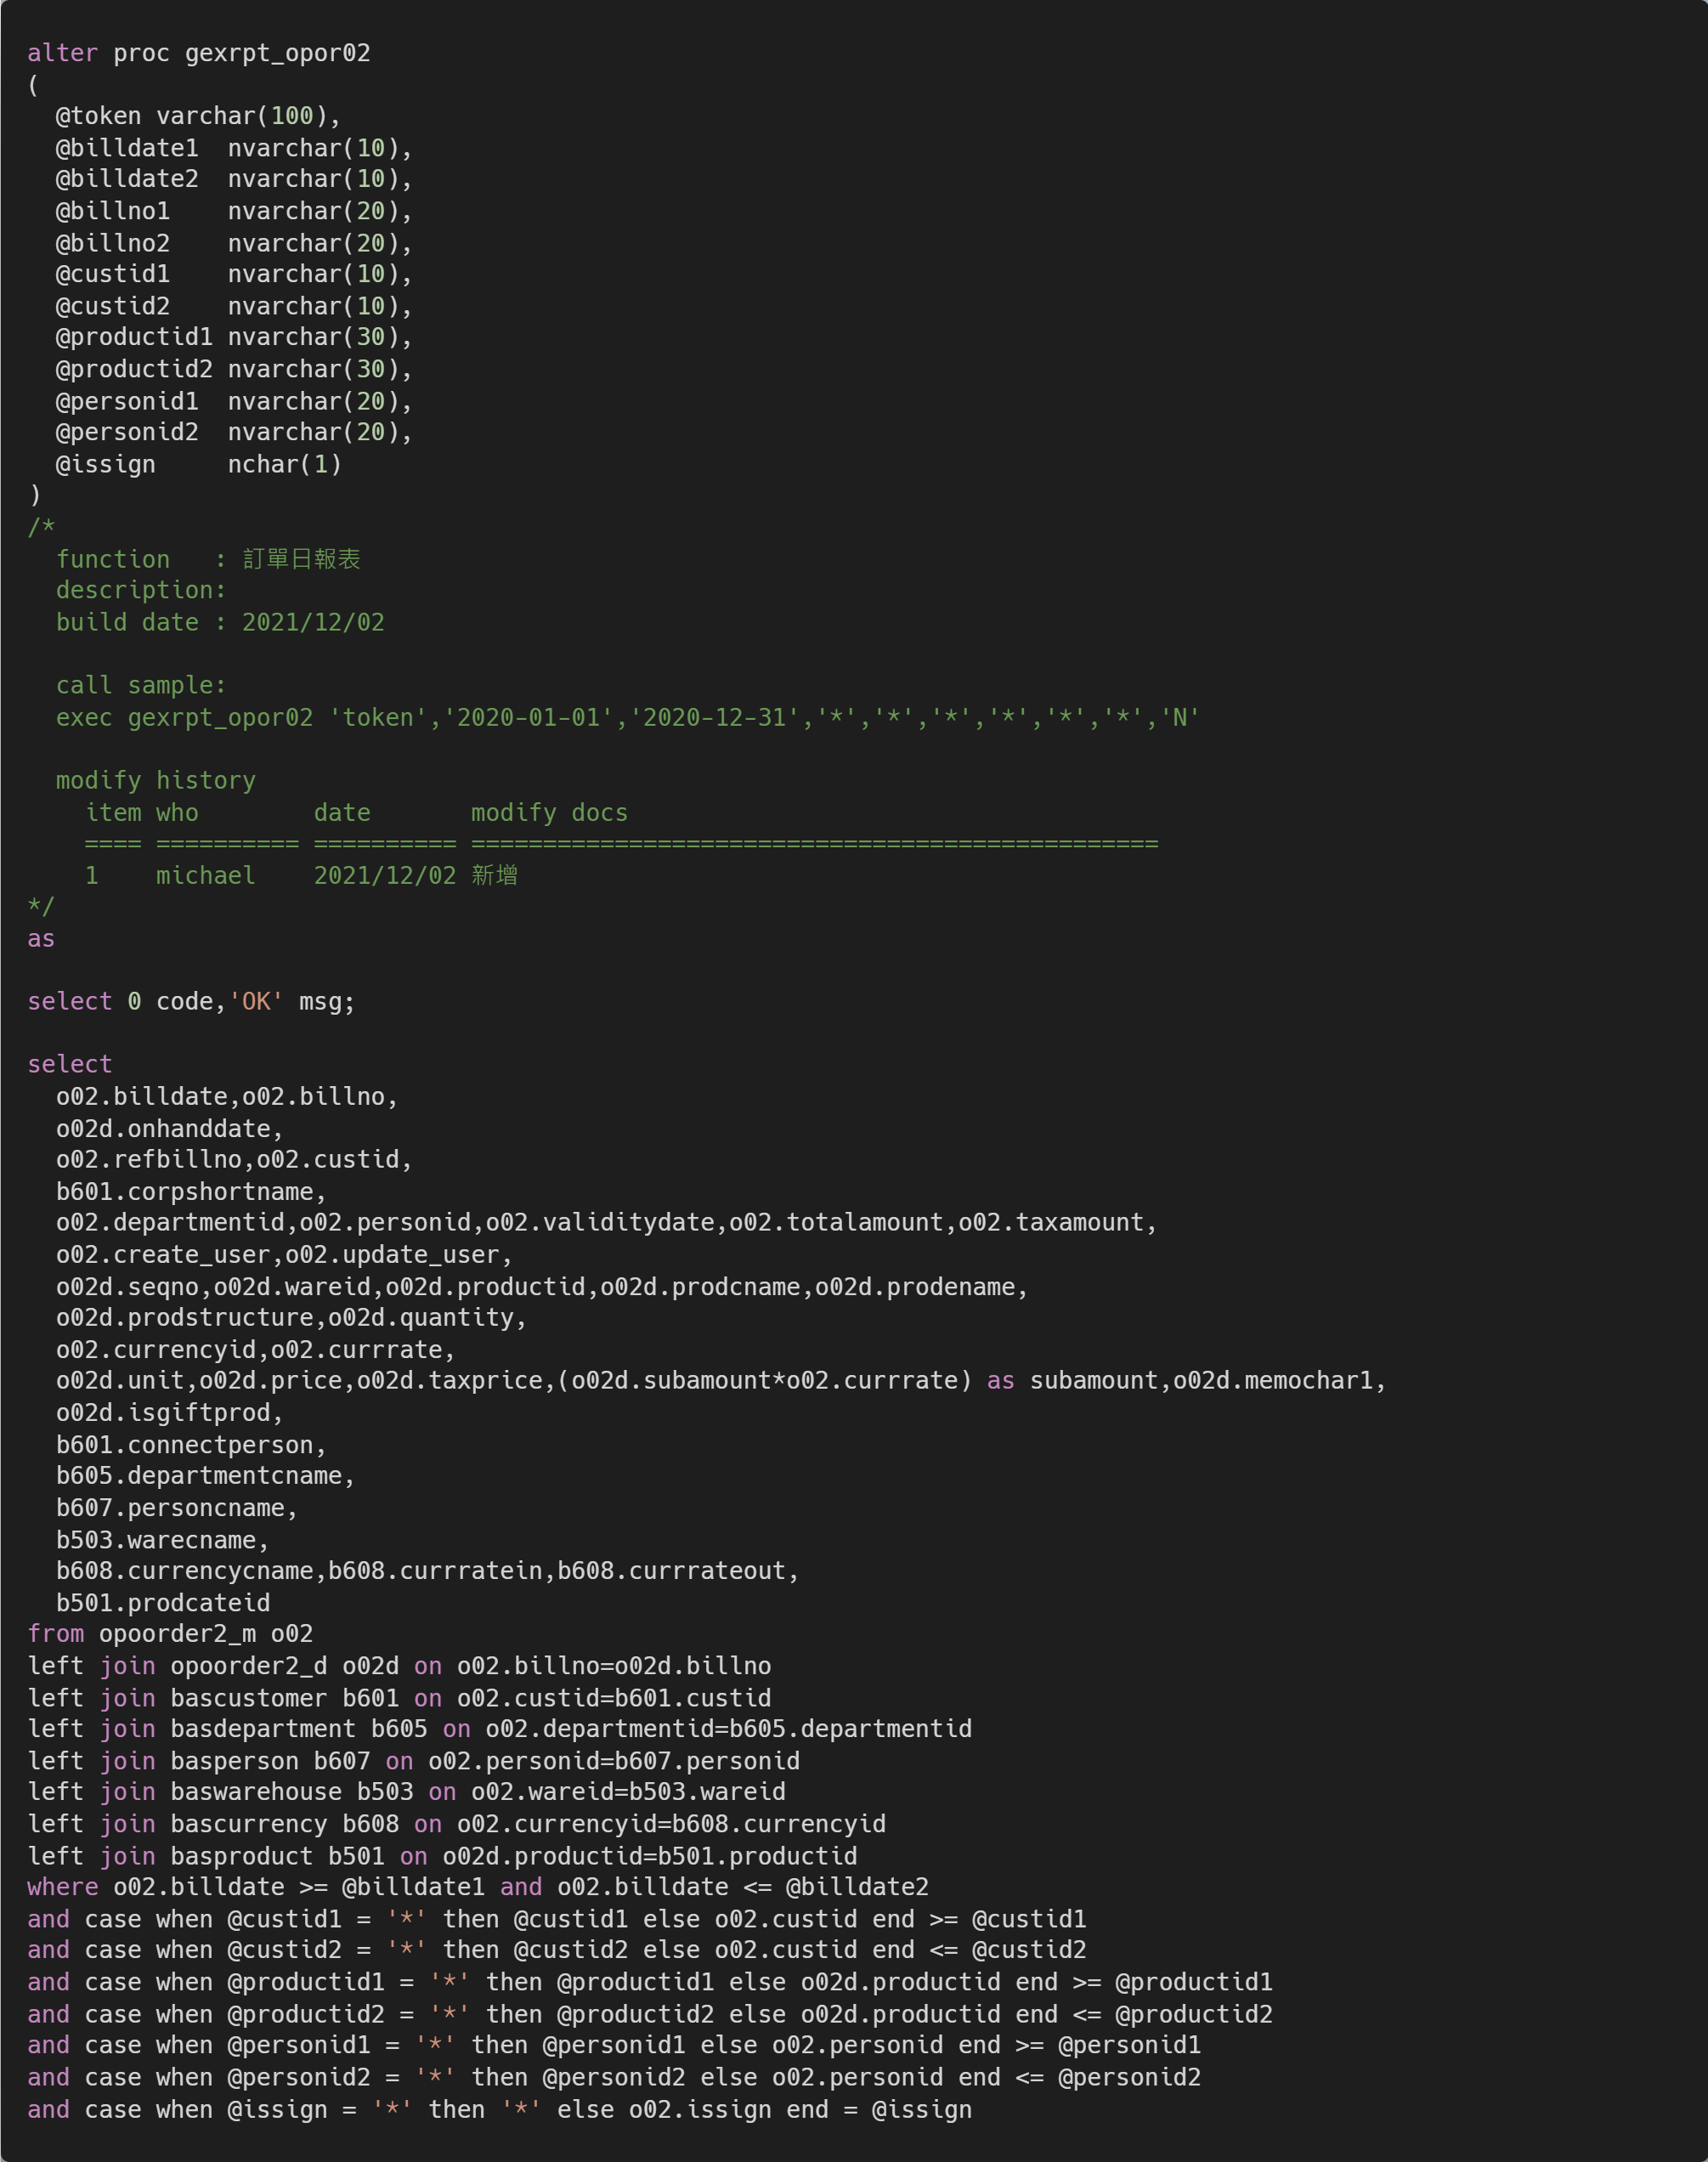Screen dimensions: 1708x2162
Task: Click the 'from' keyword before opoorder2_m
Action: pyautogui.click(x=56, y=1633)
